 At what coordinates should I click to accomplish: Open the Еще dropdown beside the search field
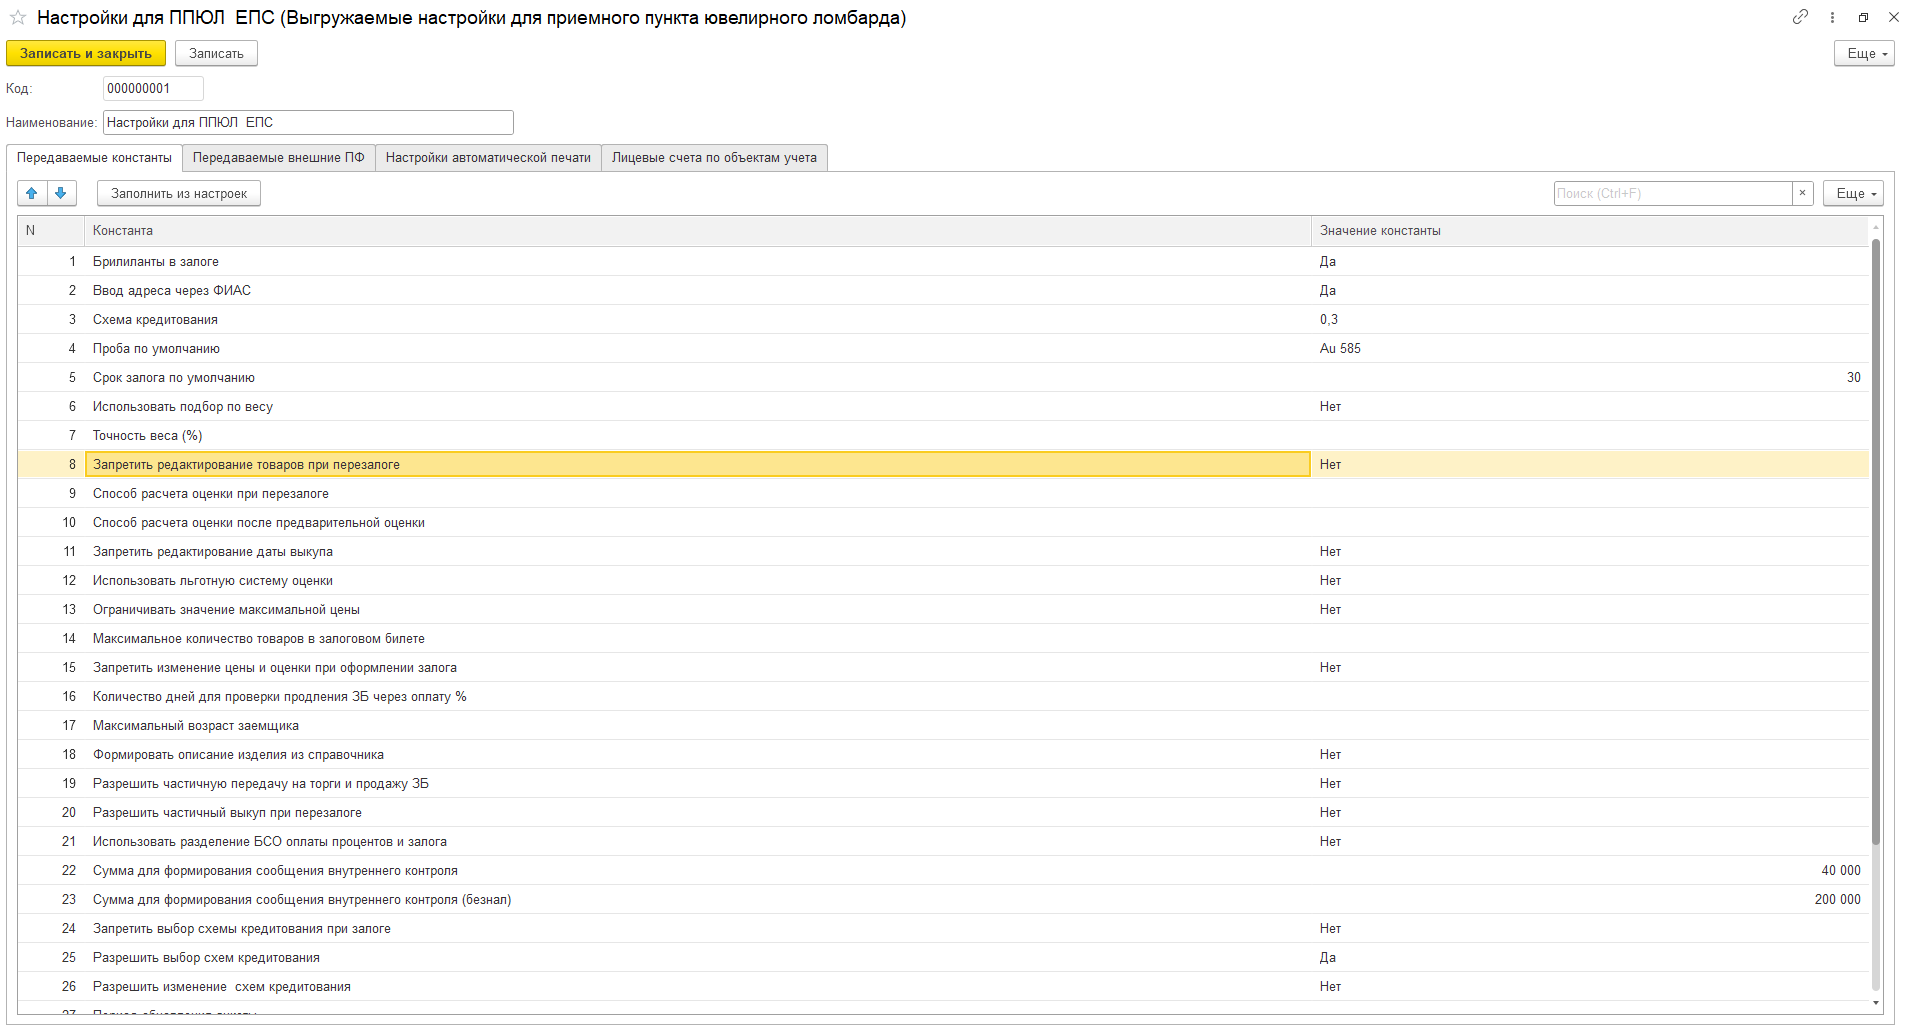point(1853,193)
